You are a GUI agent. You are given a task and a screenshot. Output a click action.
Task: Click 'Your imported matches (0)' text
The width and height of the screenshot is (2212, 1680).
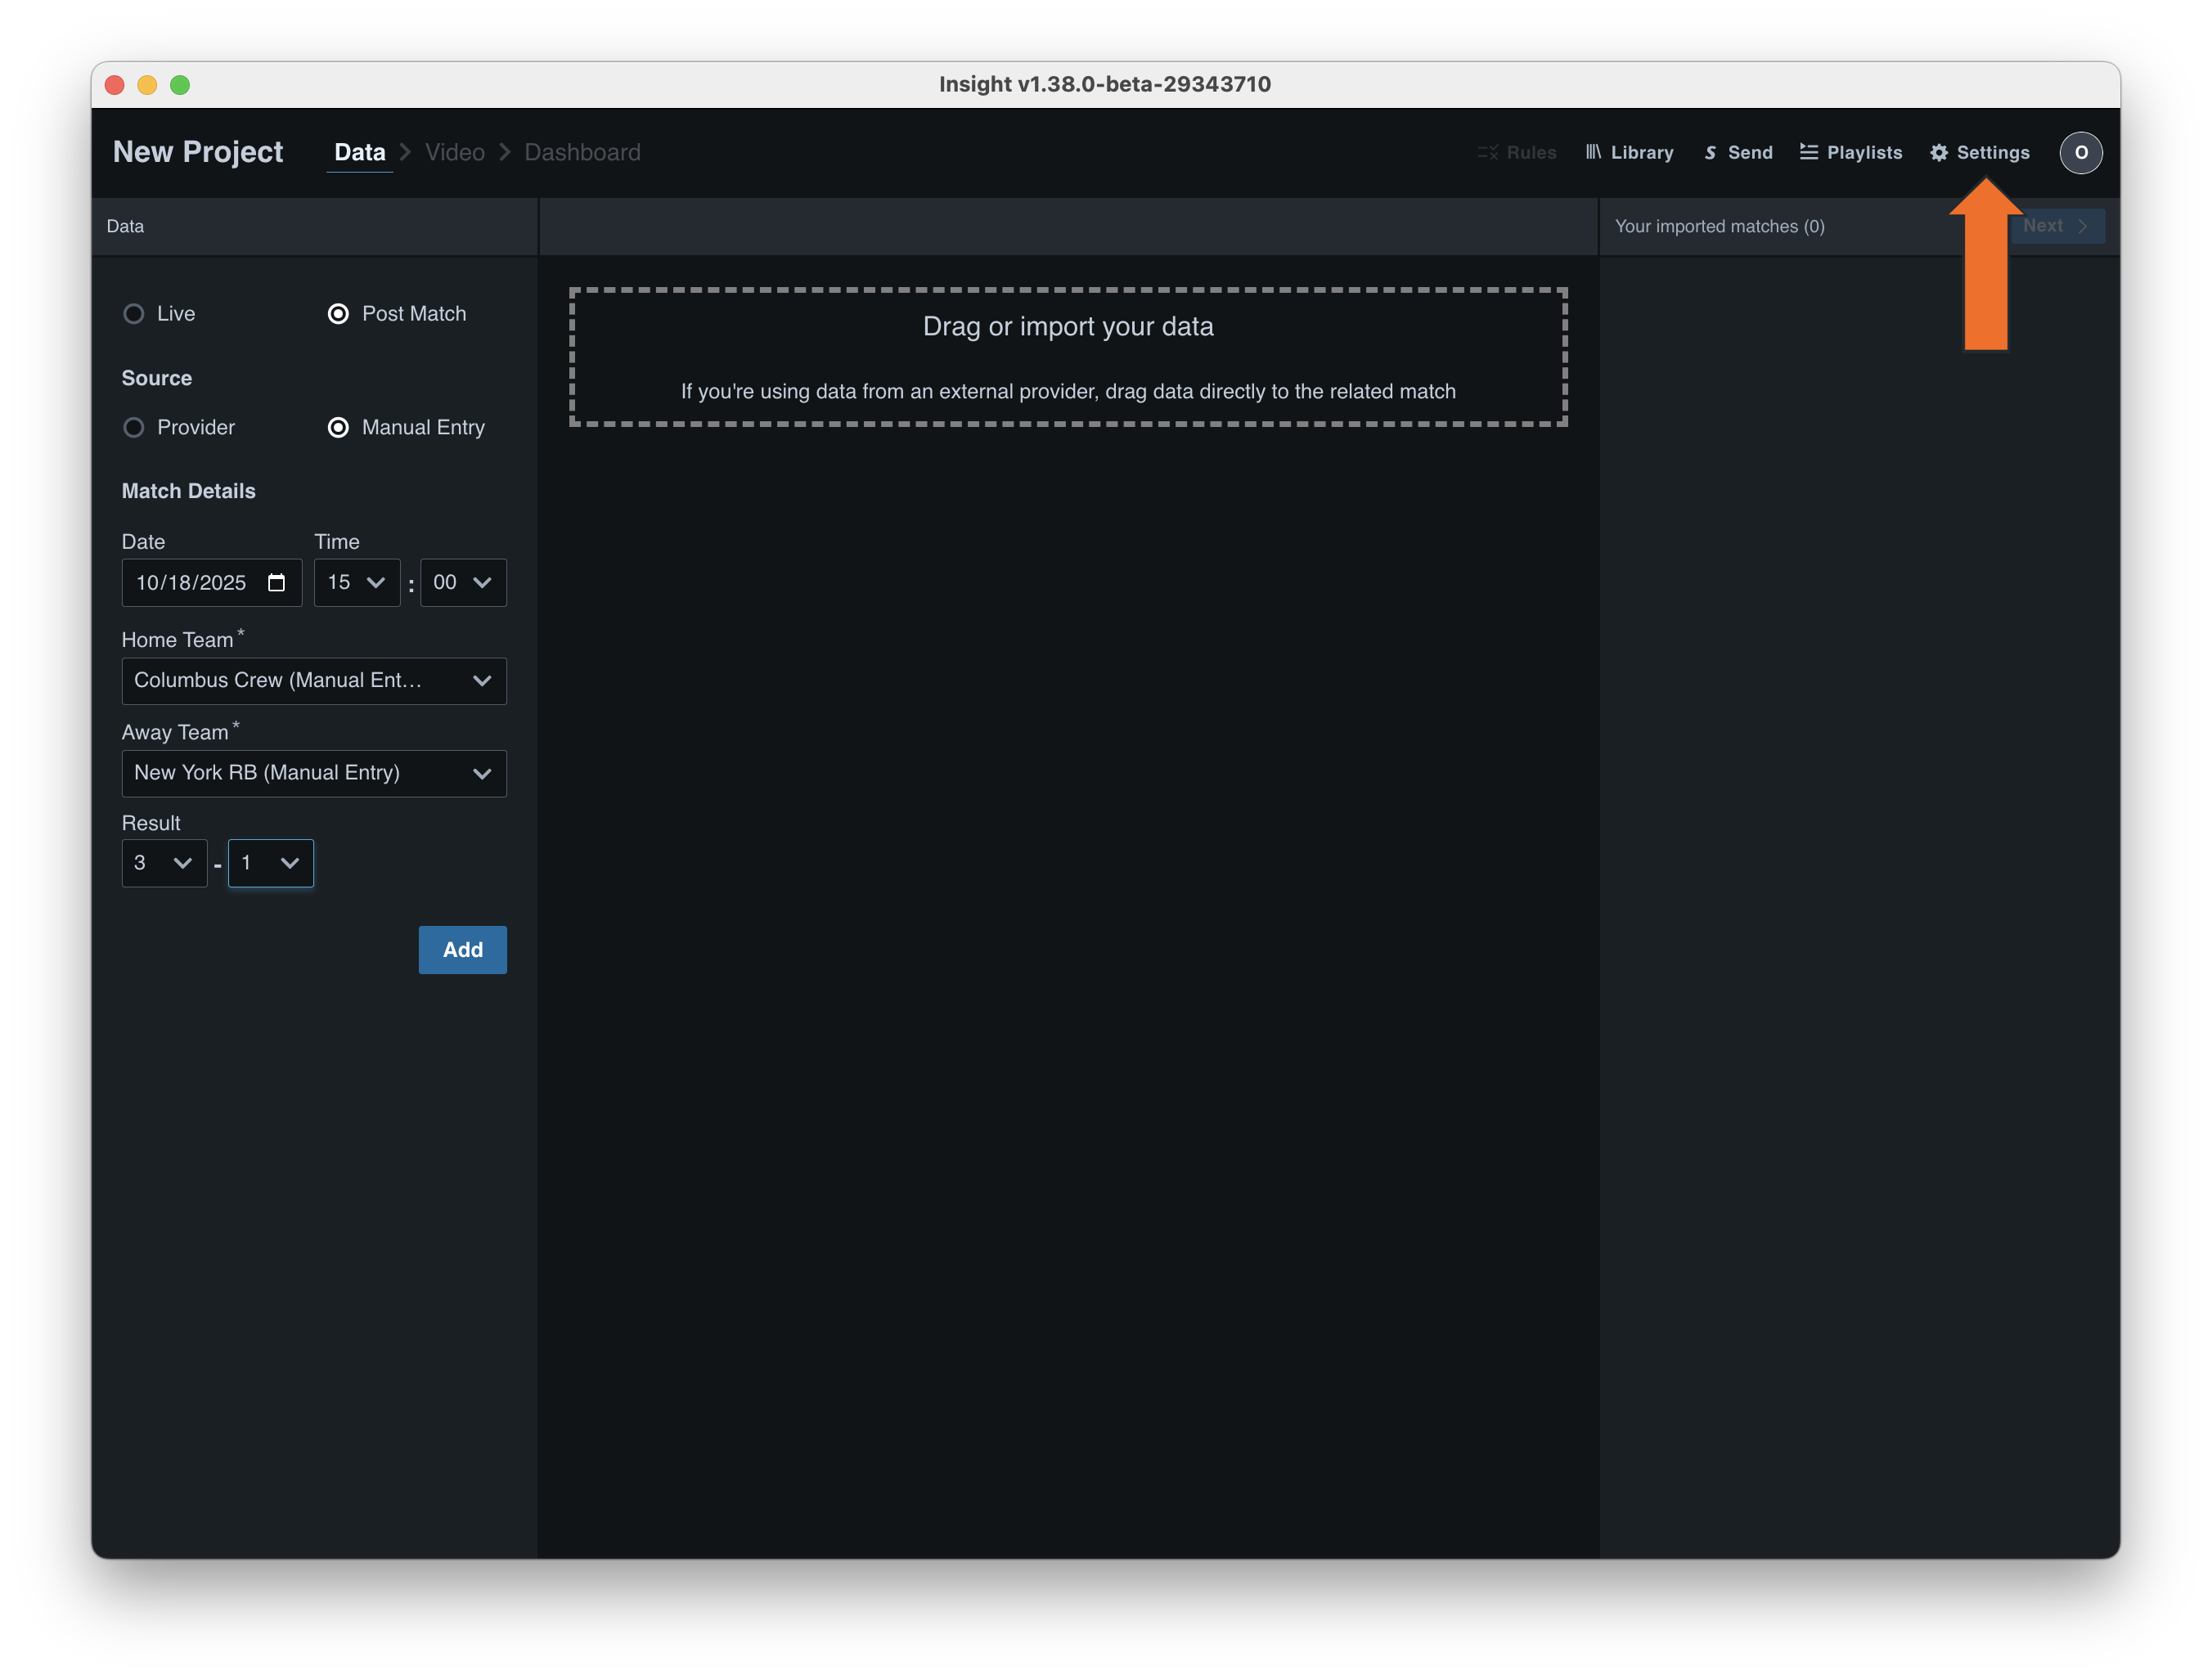pos(1720,227)
